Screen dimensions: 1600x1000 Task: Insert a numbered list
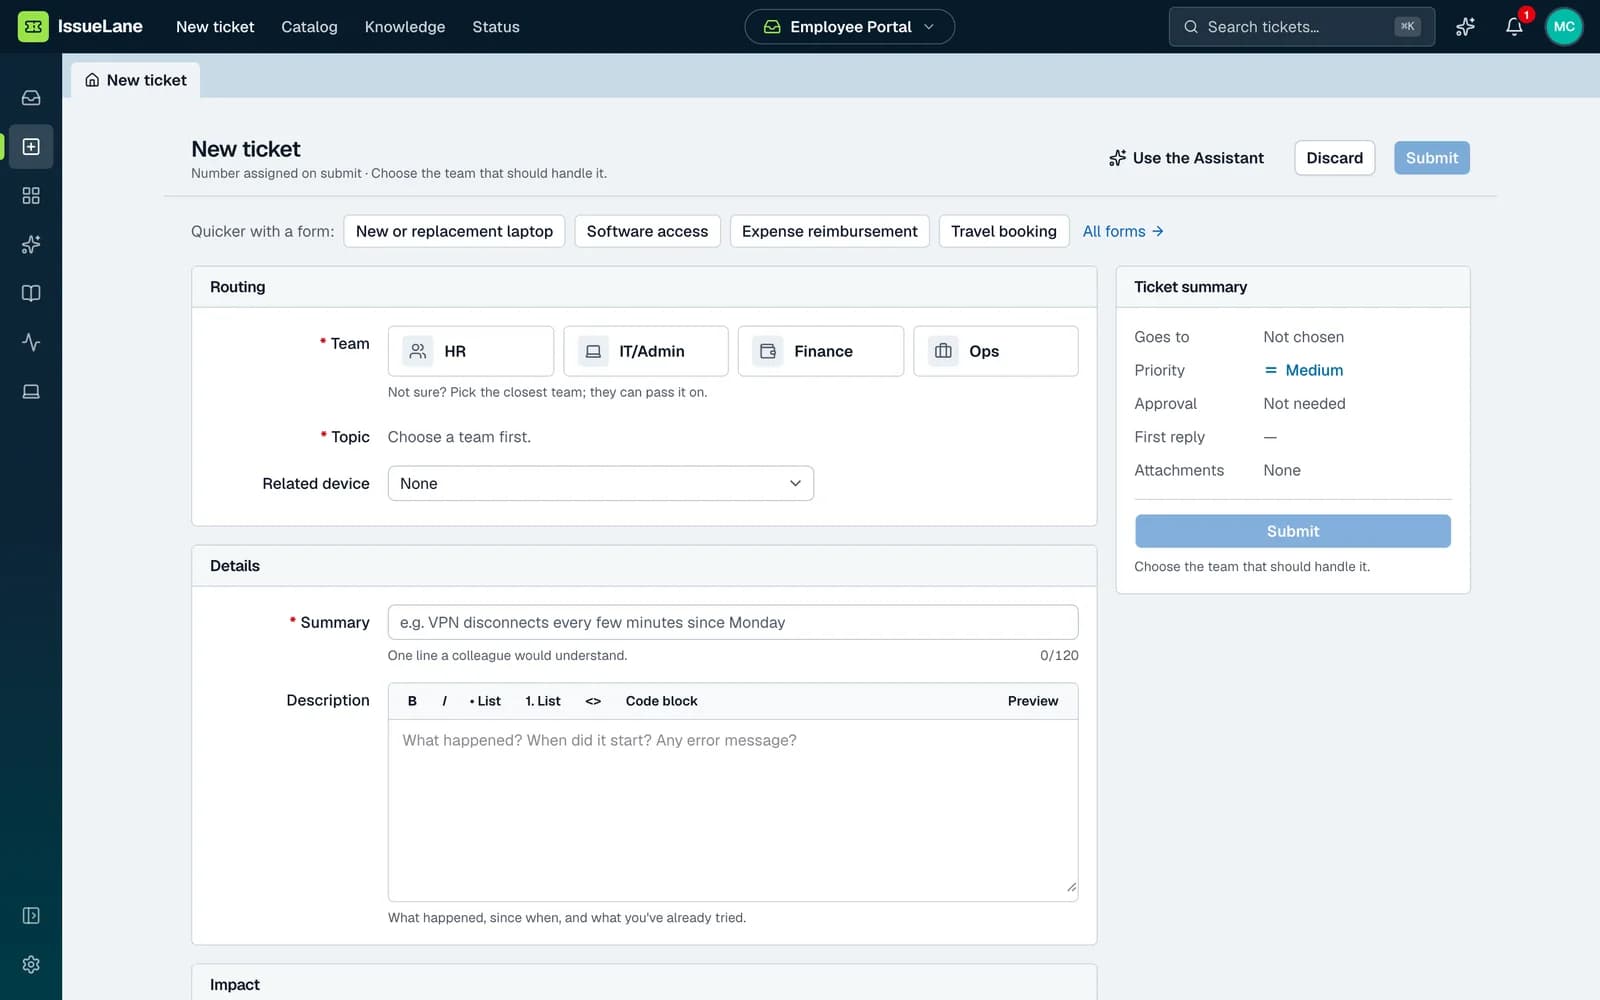tap(543, 701)
